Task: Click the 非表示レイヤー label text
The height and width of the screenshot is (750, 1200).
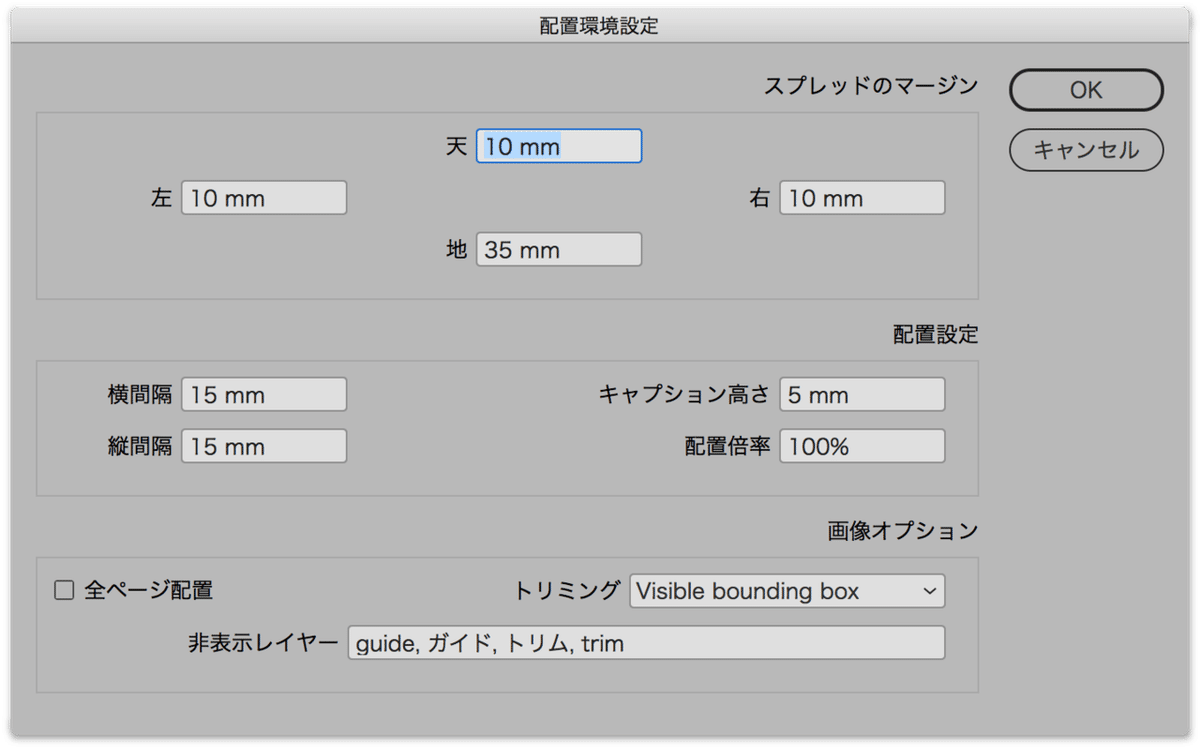Action: tap(263, 643)
